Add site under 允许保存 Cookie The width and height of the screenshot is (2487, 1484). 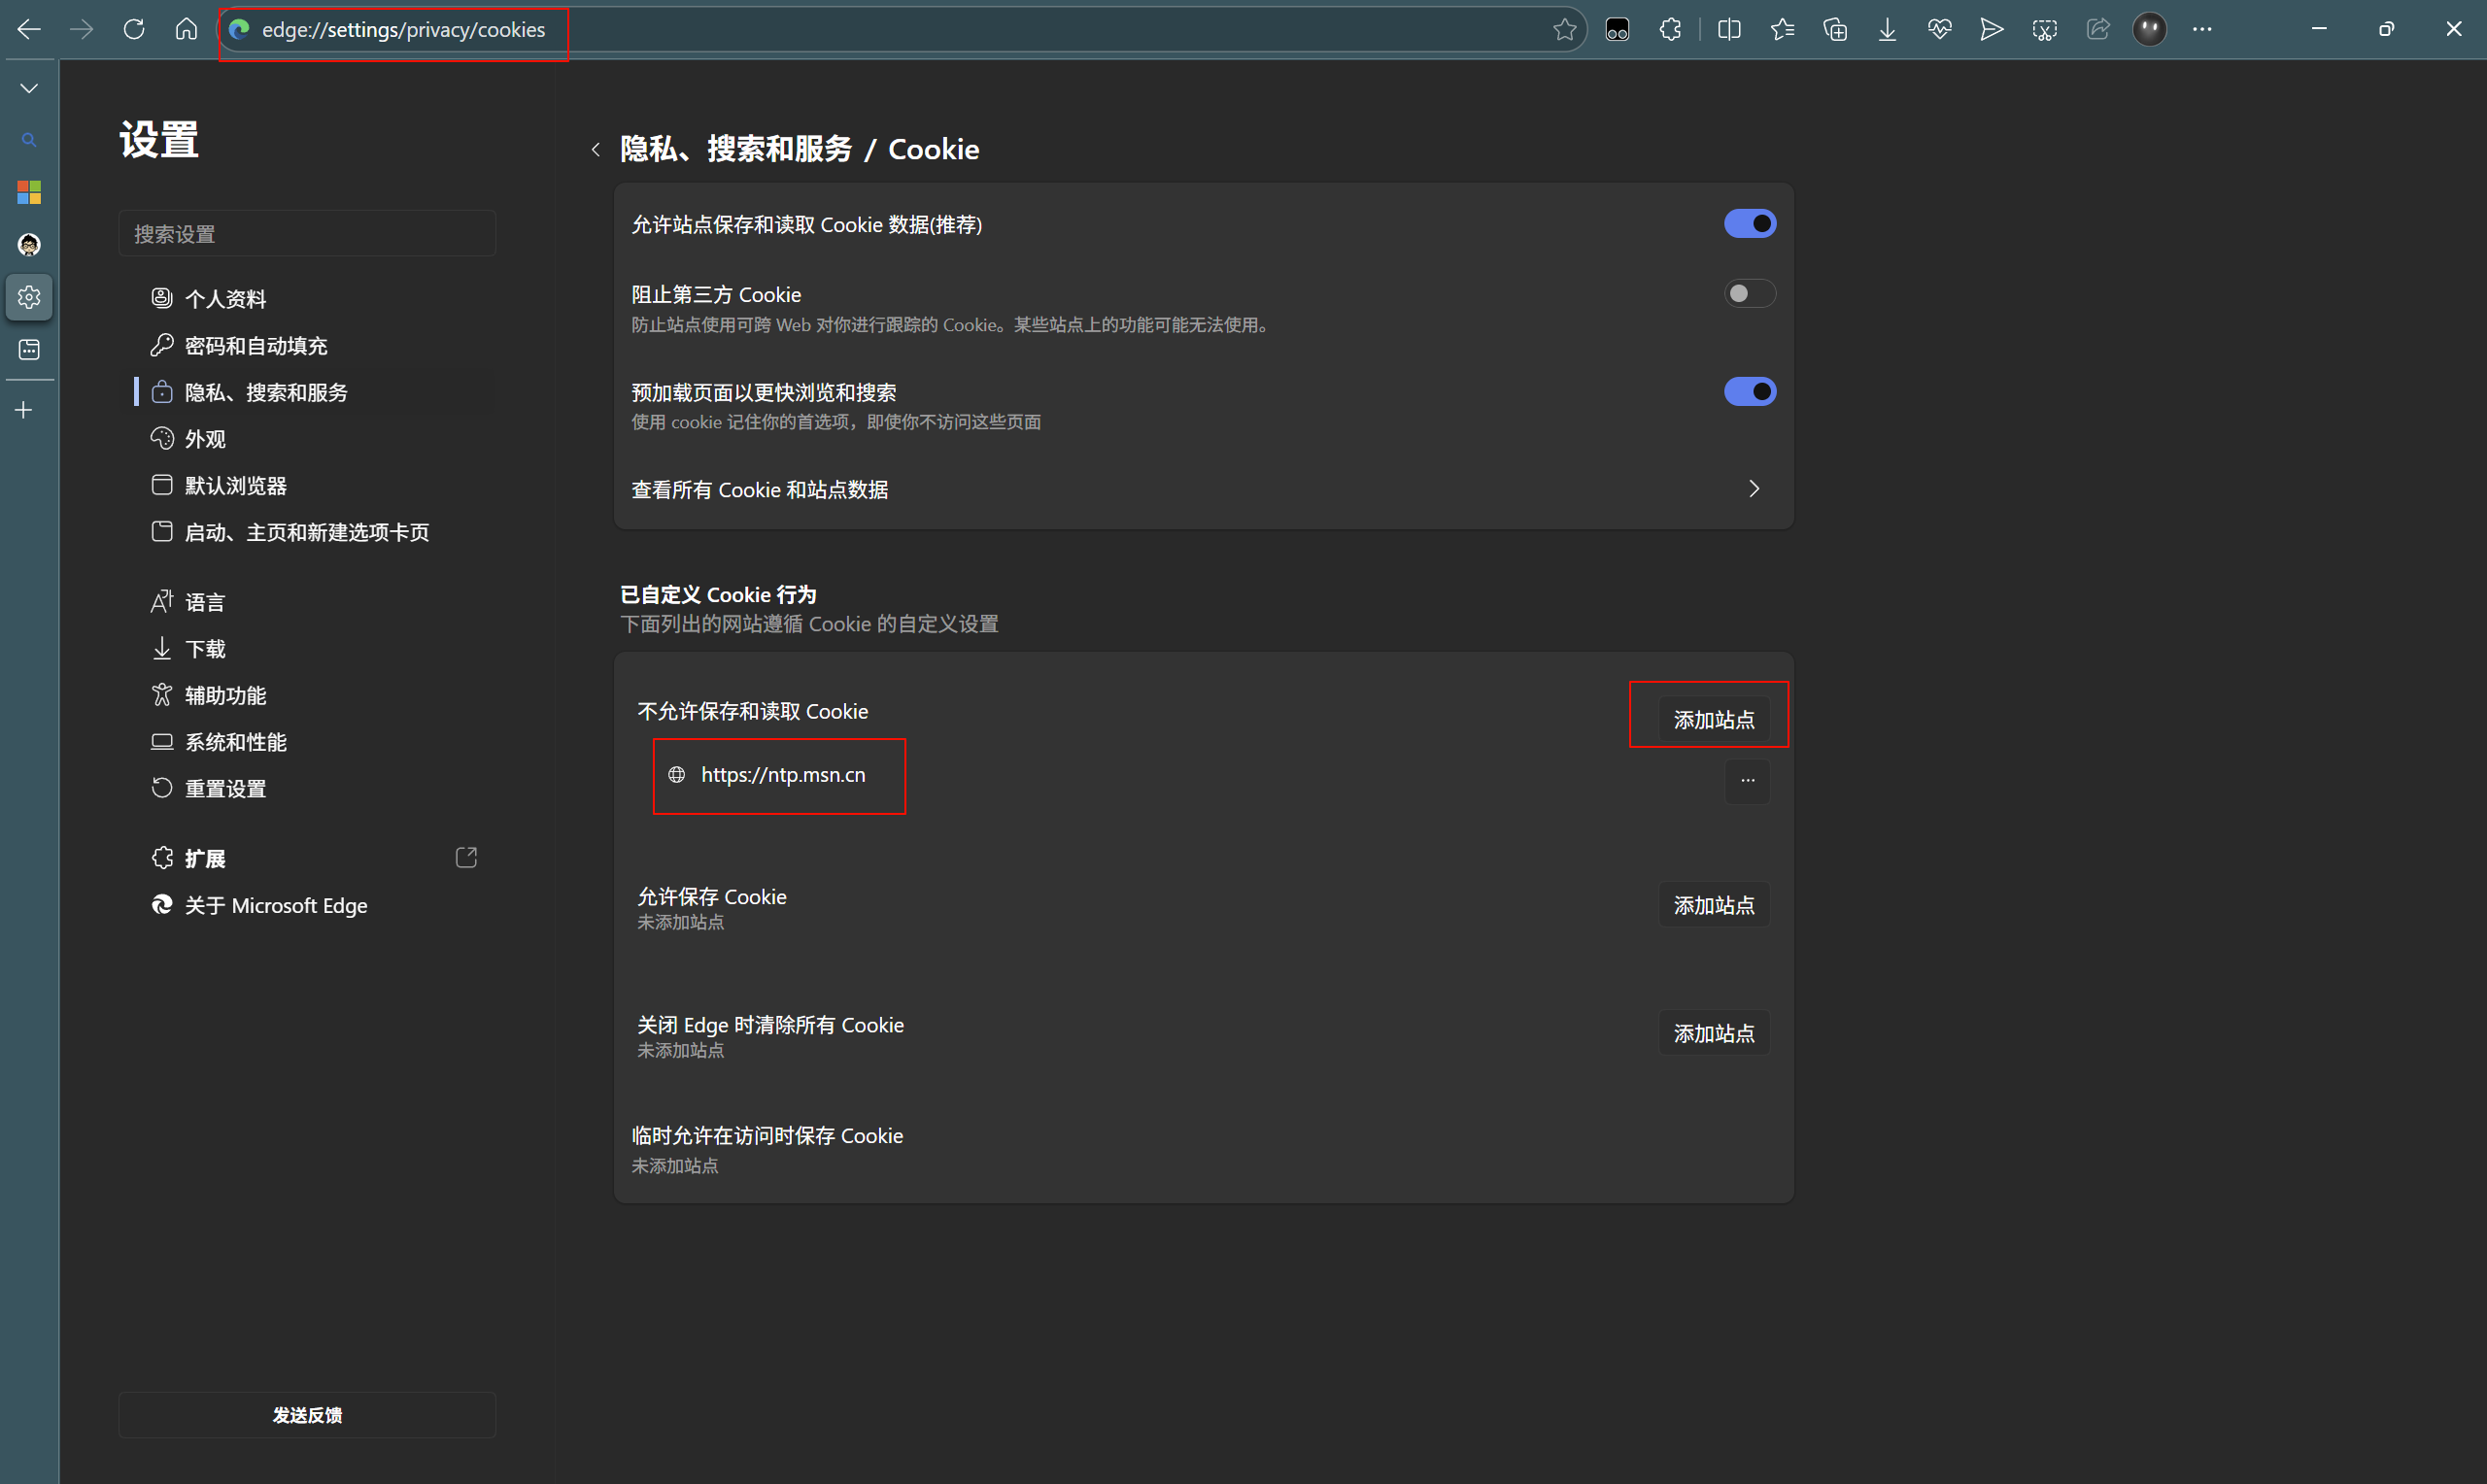point(1714,905)
